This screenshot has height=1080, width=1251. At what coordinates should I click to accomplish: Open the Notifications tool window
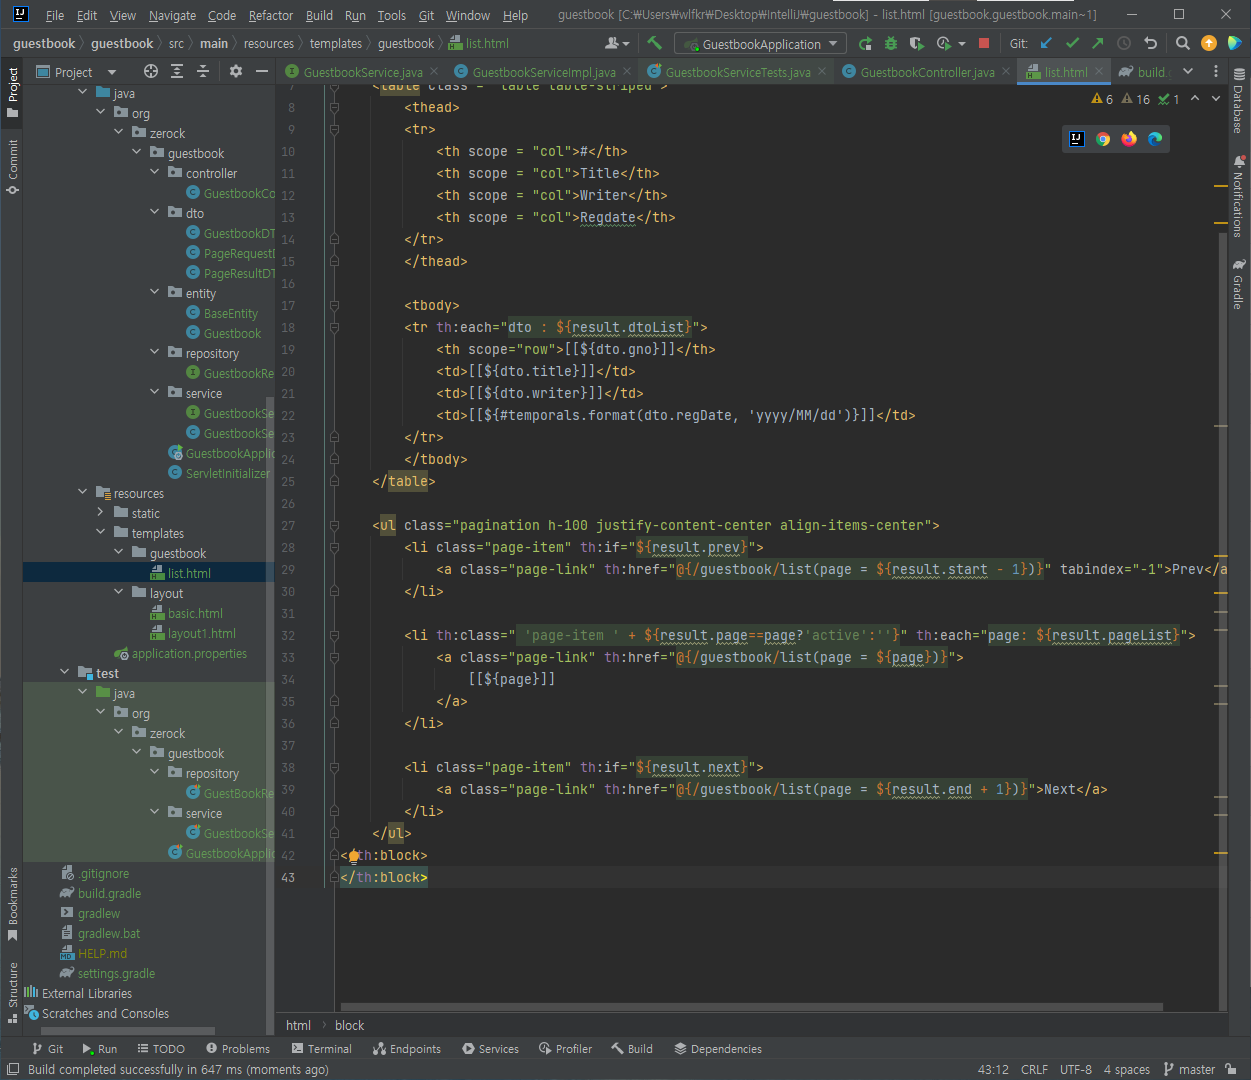(x=1239, y=196)
